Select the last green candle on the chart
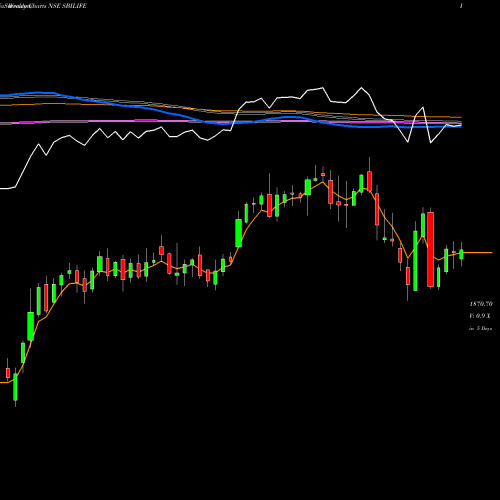500x500 pixels. [461, 254]
